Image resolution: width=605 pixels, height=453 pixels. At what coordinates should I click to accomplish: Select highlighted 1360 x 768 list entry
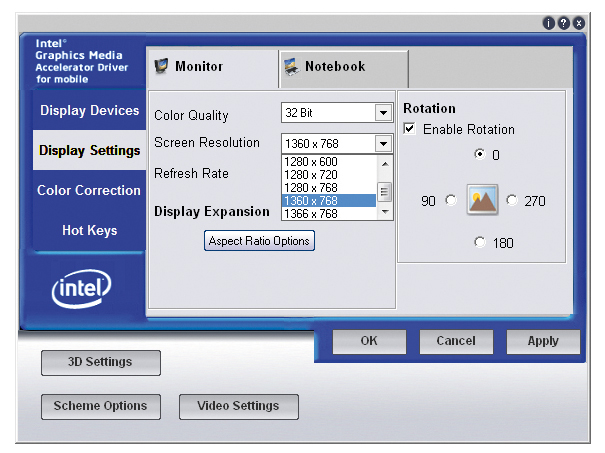329,201
